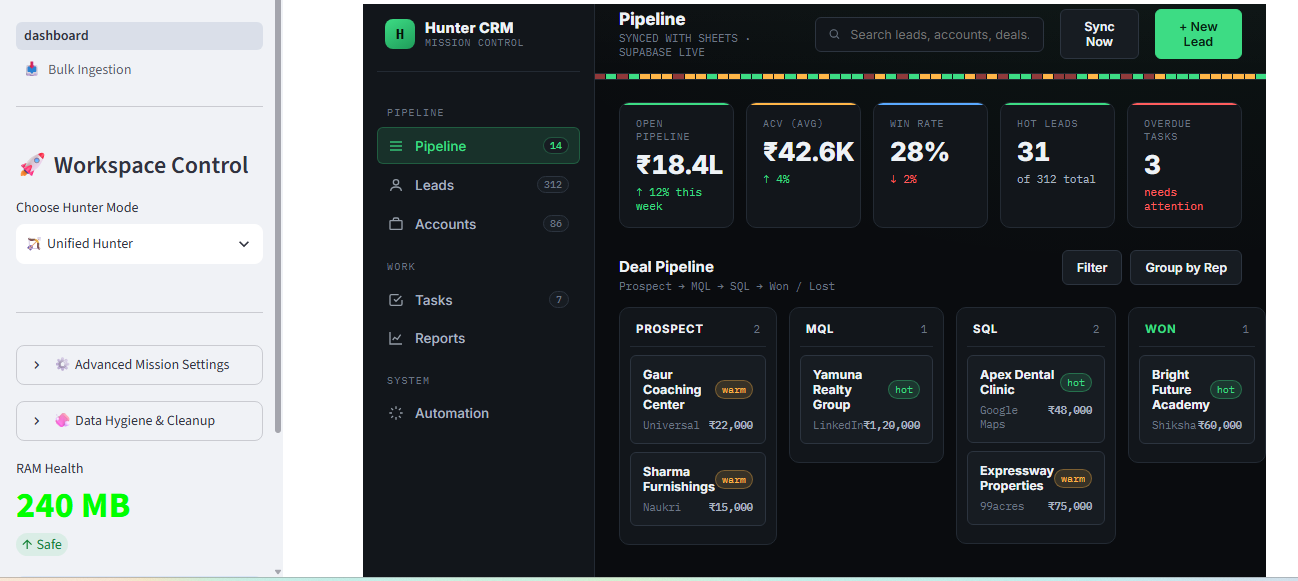Click the Group by Rep button
The height and width of the screenshot is (581, 1298).
1186,267
